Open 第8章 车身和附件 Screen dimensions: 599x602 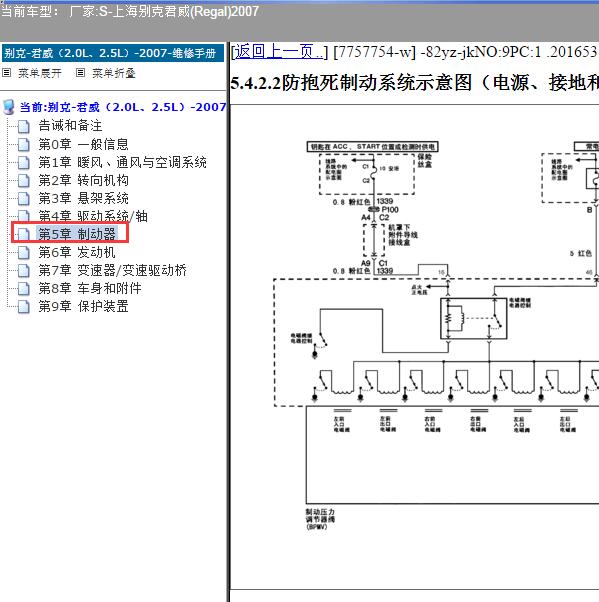(90, 288)
